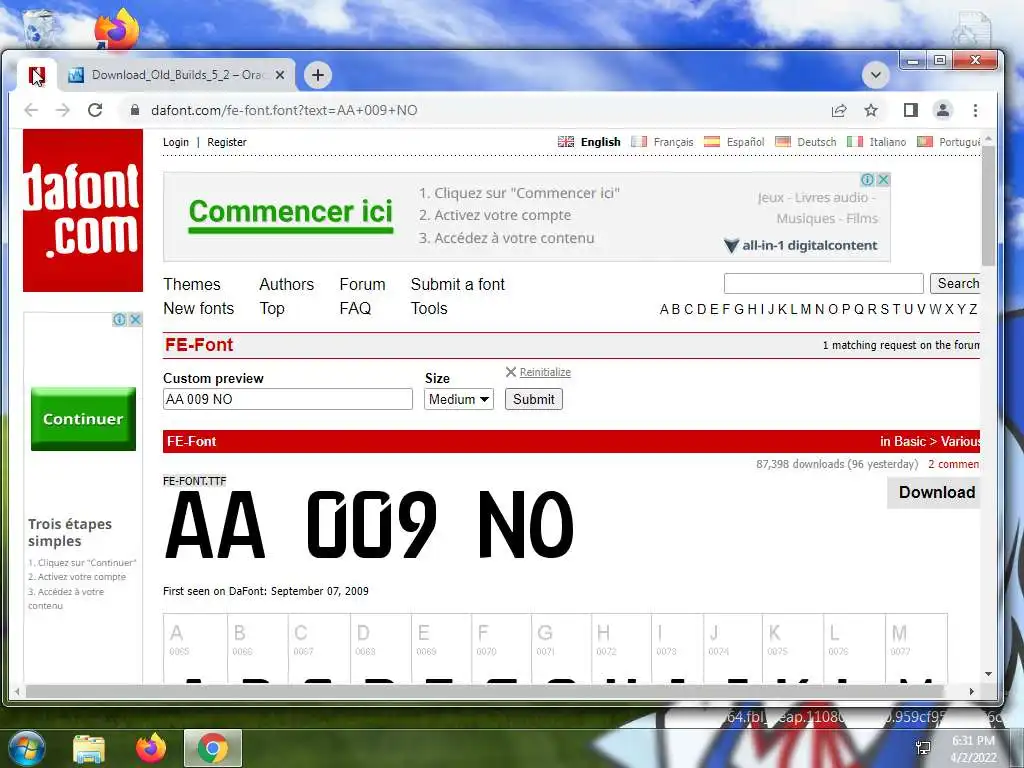Click the top ad info icon

point(867,179)
